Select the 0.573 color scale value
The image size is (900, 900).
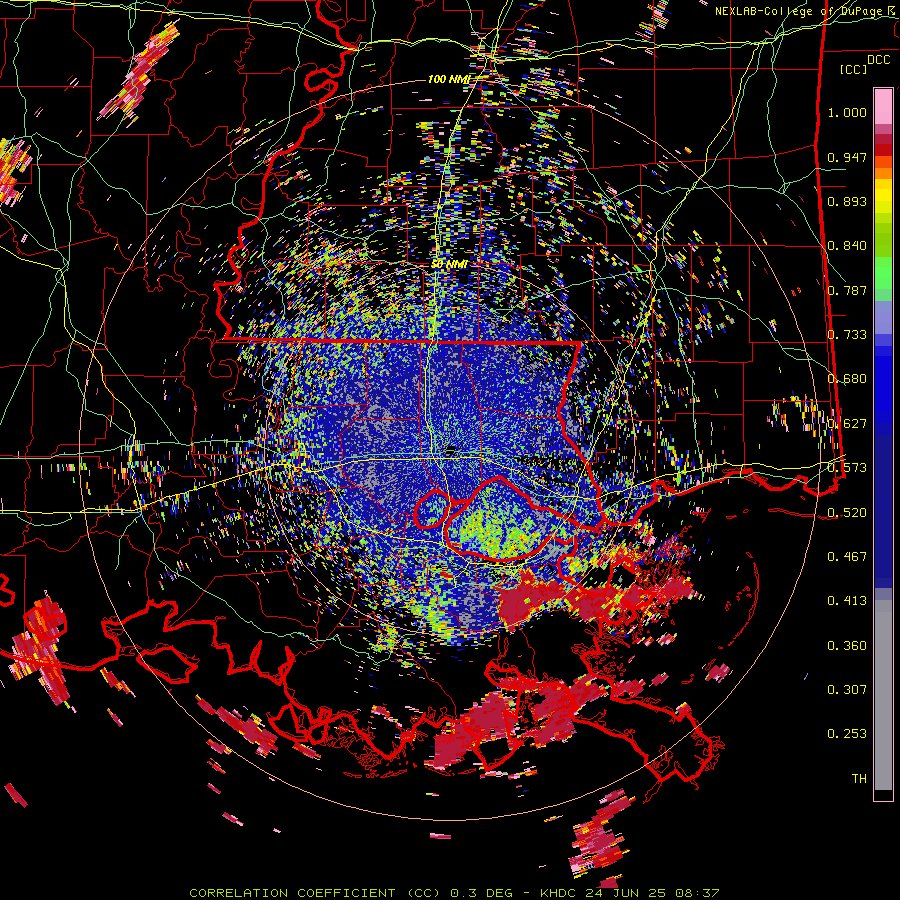point(847,468)
